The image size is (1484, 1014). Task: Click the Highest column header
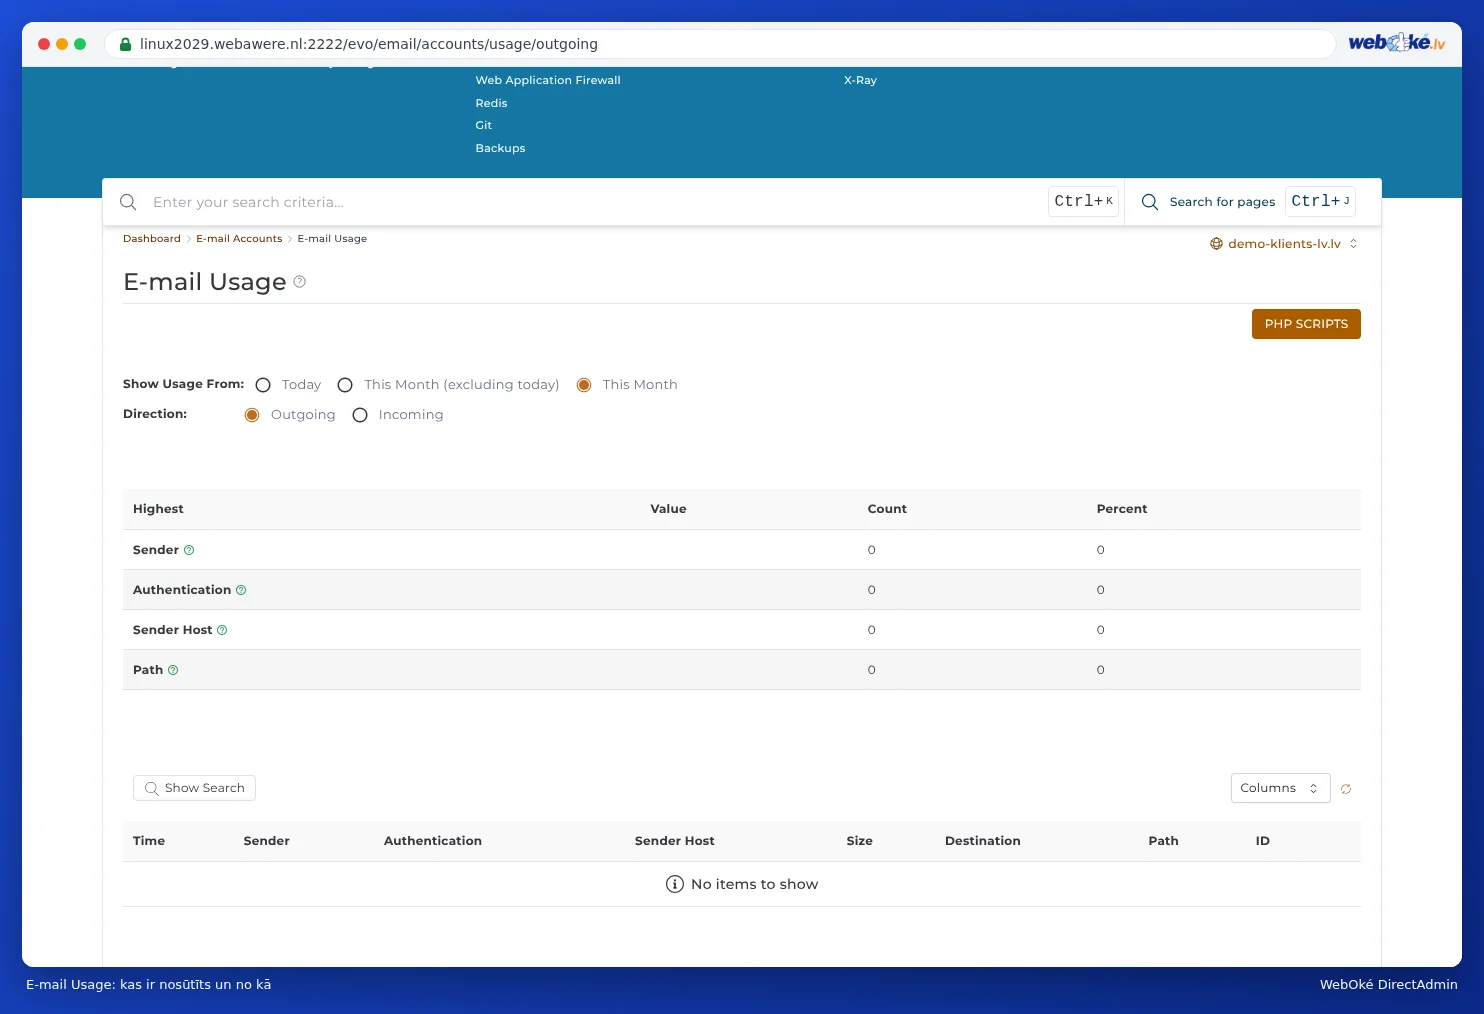tap(158, 509)
